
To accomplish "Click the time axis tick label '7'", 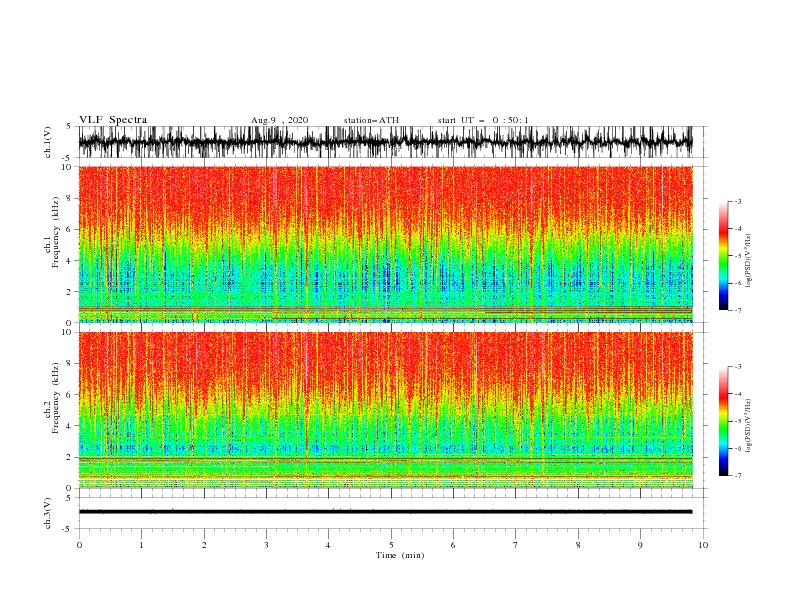I will [x=516, y=545].
